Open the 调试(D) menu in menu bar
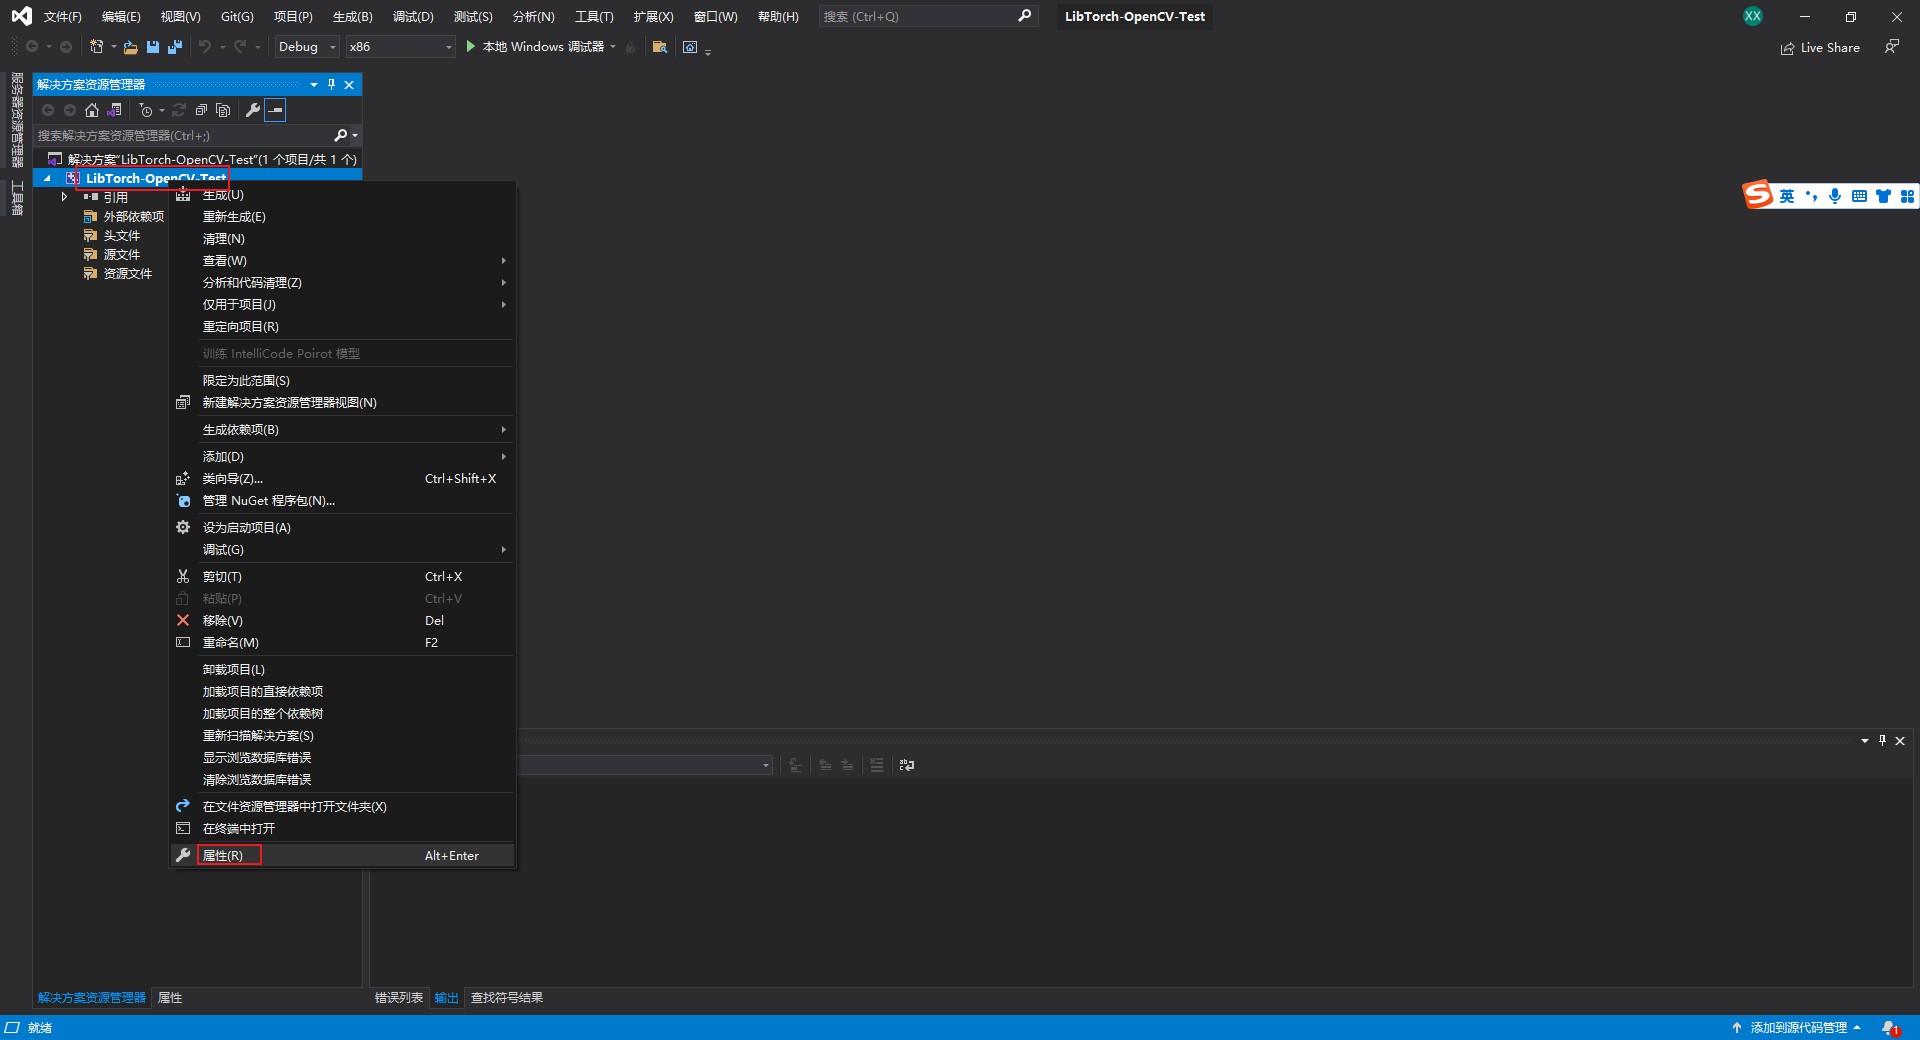This screenshot has height=1040, width=1920. [x=413, y=17]
